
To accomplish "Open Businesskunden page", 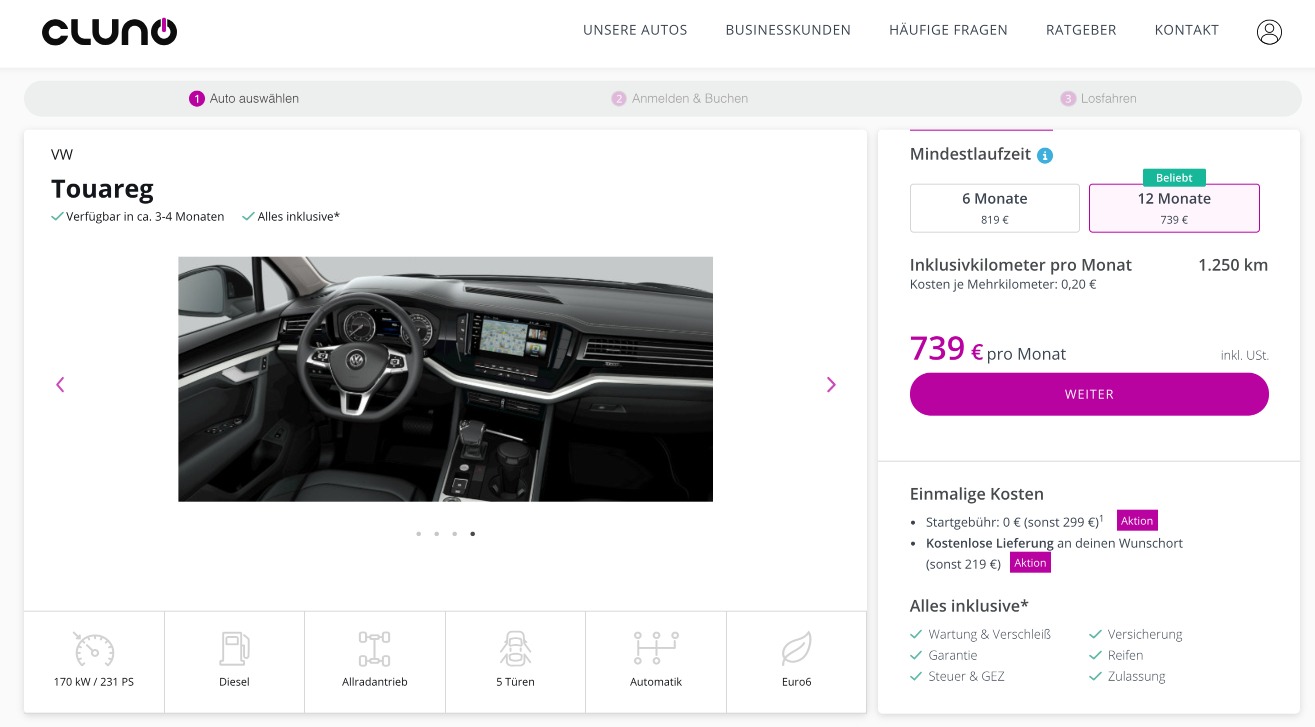I will coord(788,30).
